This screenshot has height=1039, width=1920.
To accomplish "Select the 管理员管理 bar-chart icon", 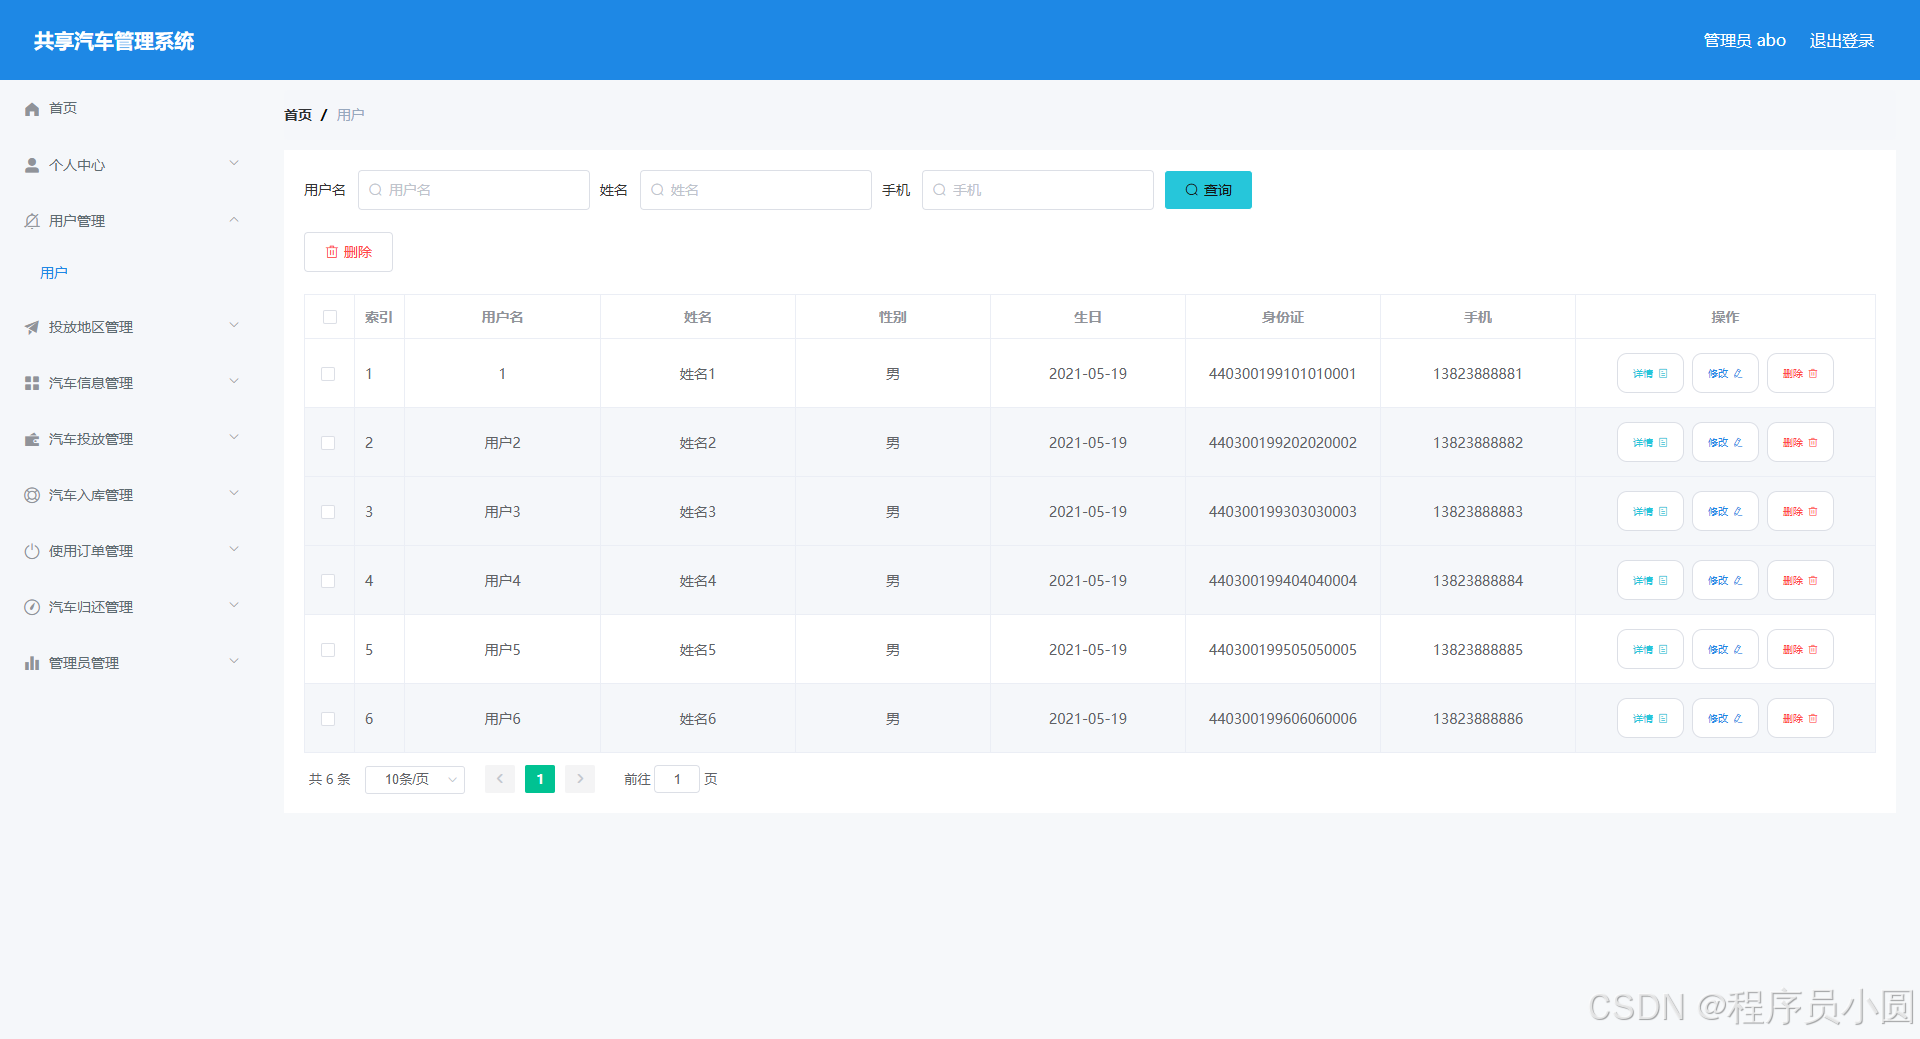I will [x=31, y=662].
